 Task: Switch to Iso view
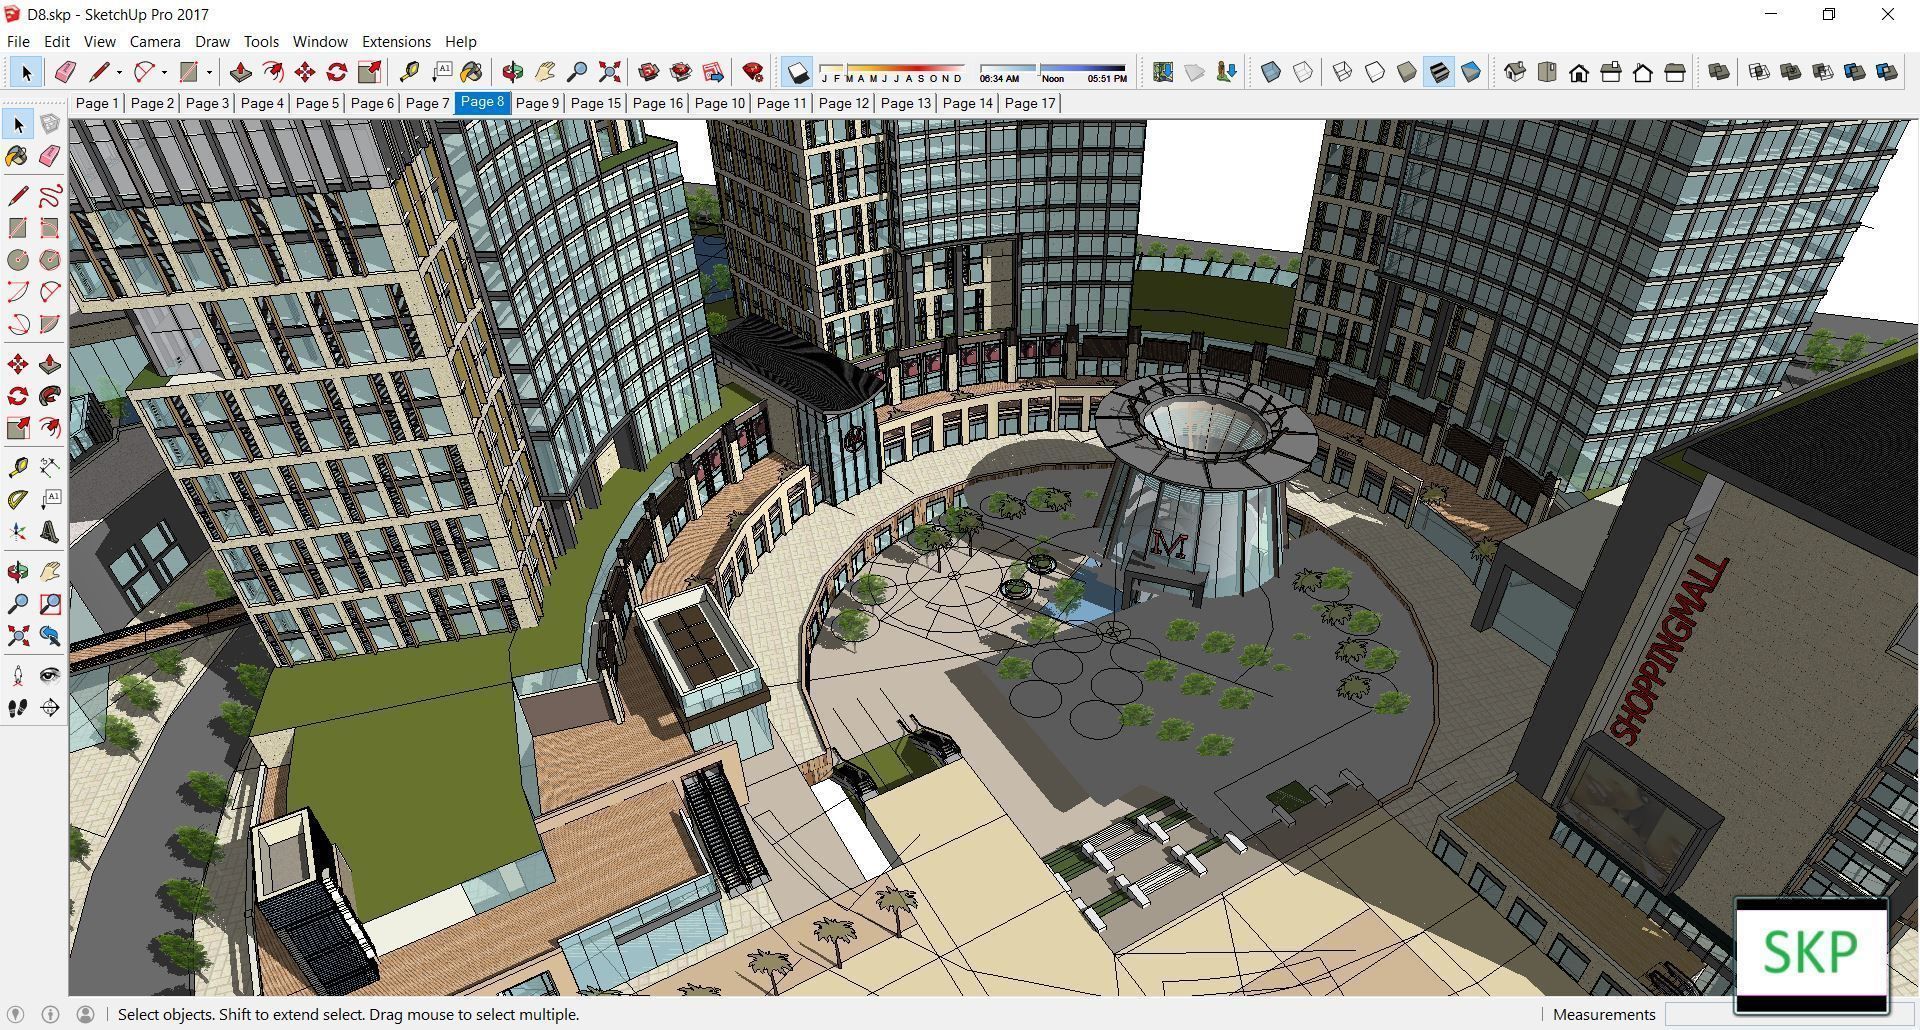click(1515, 72)
